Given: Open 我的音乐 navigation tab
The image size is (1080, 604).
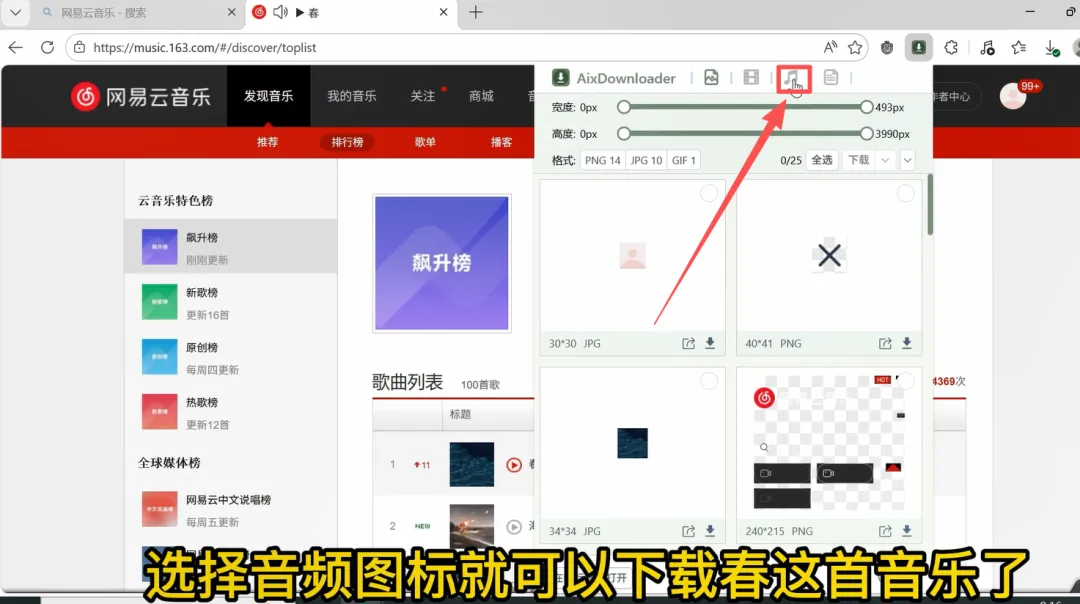Looking at the screenshot, I should (351, 96).
